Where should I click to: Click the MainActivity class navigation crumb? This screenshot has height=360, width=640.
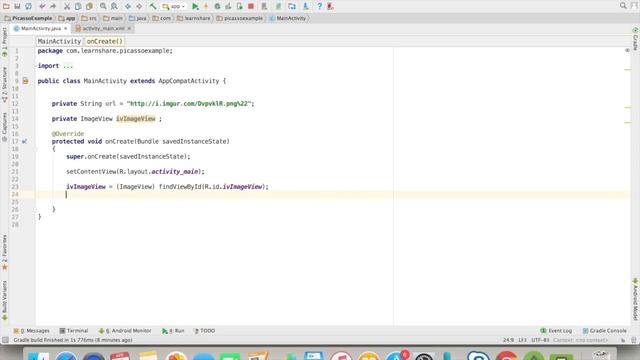(59, 41)
